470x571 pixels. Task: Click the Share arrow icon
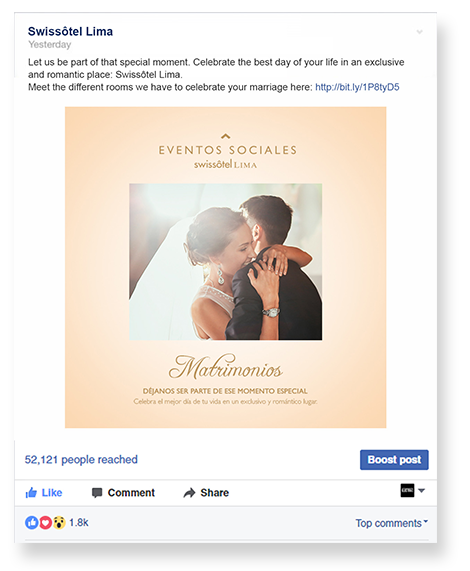pos(189,493)
